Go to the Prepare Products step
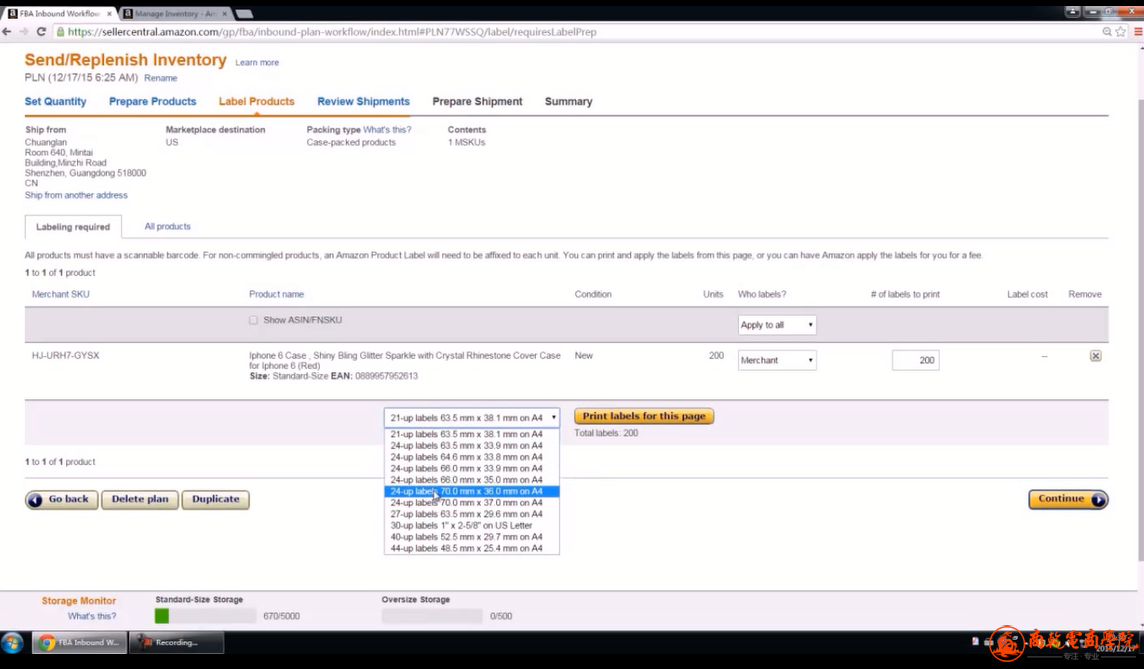Viewport: 1144px width, 669px height. point(152,102)
